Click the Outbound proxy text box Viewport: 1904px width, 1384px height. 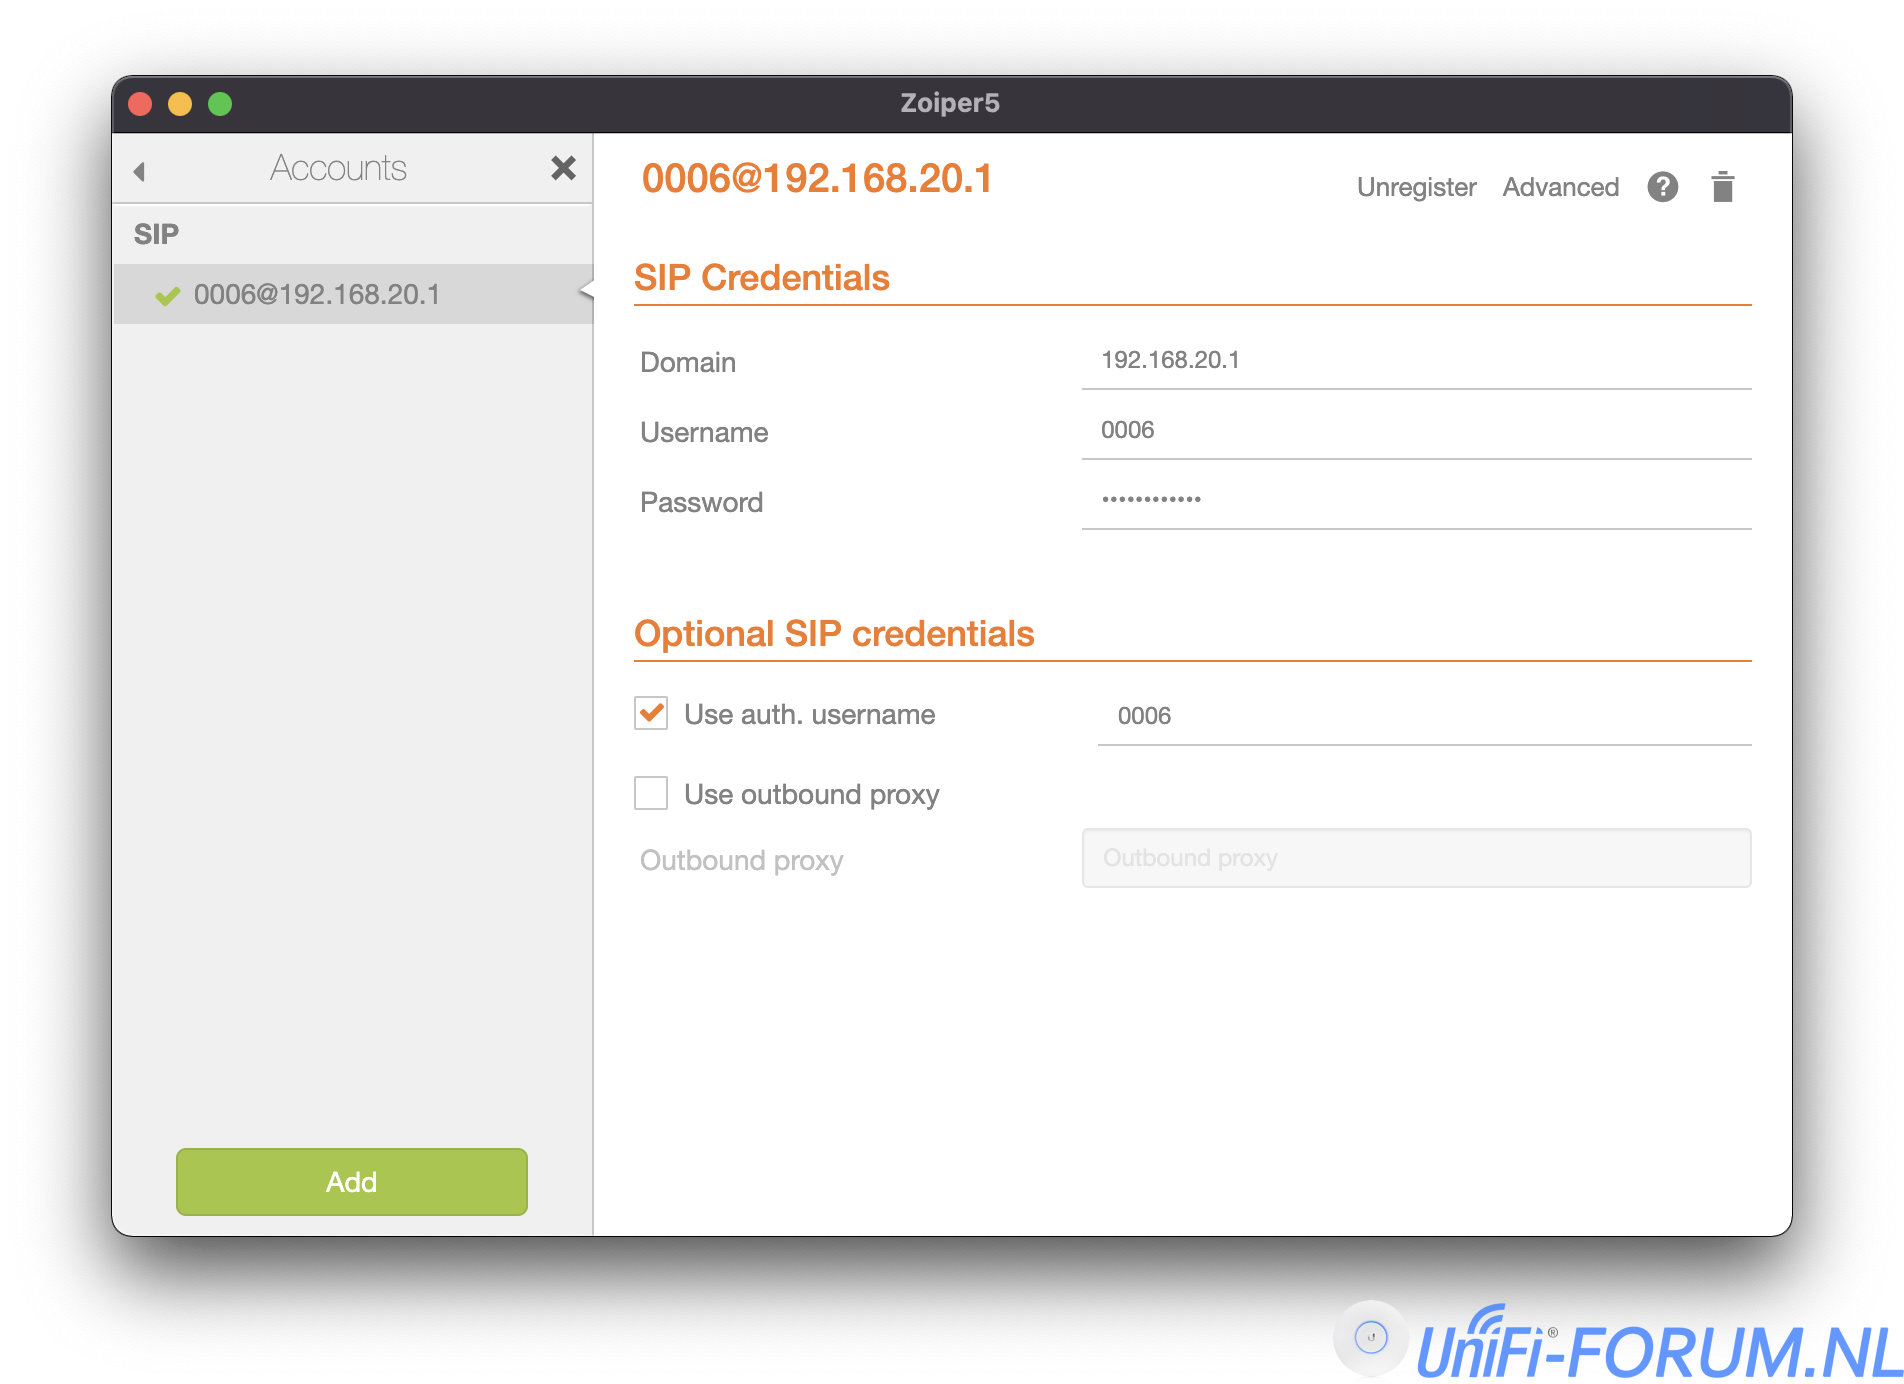1415,858
